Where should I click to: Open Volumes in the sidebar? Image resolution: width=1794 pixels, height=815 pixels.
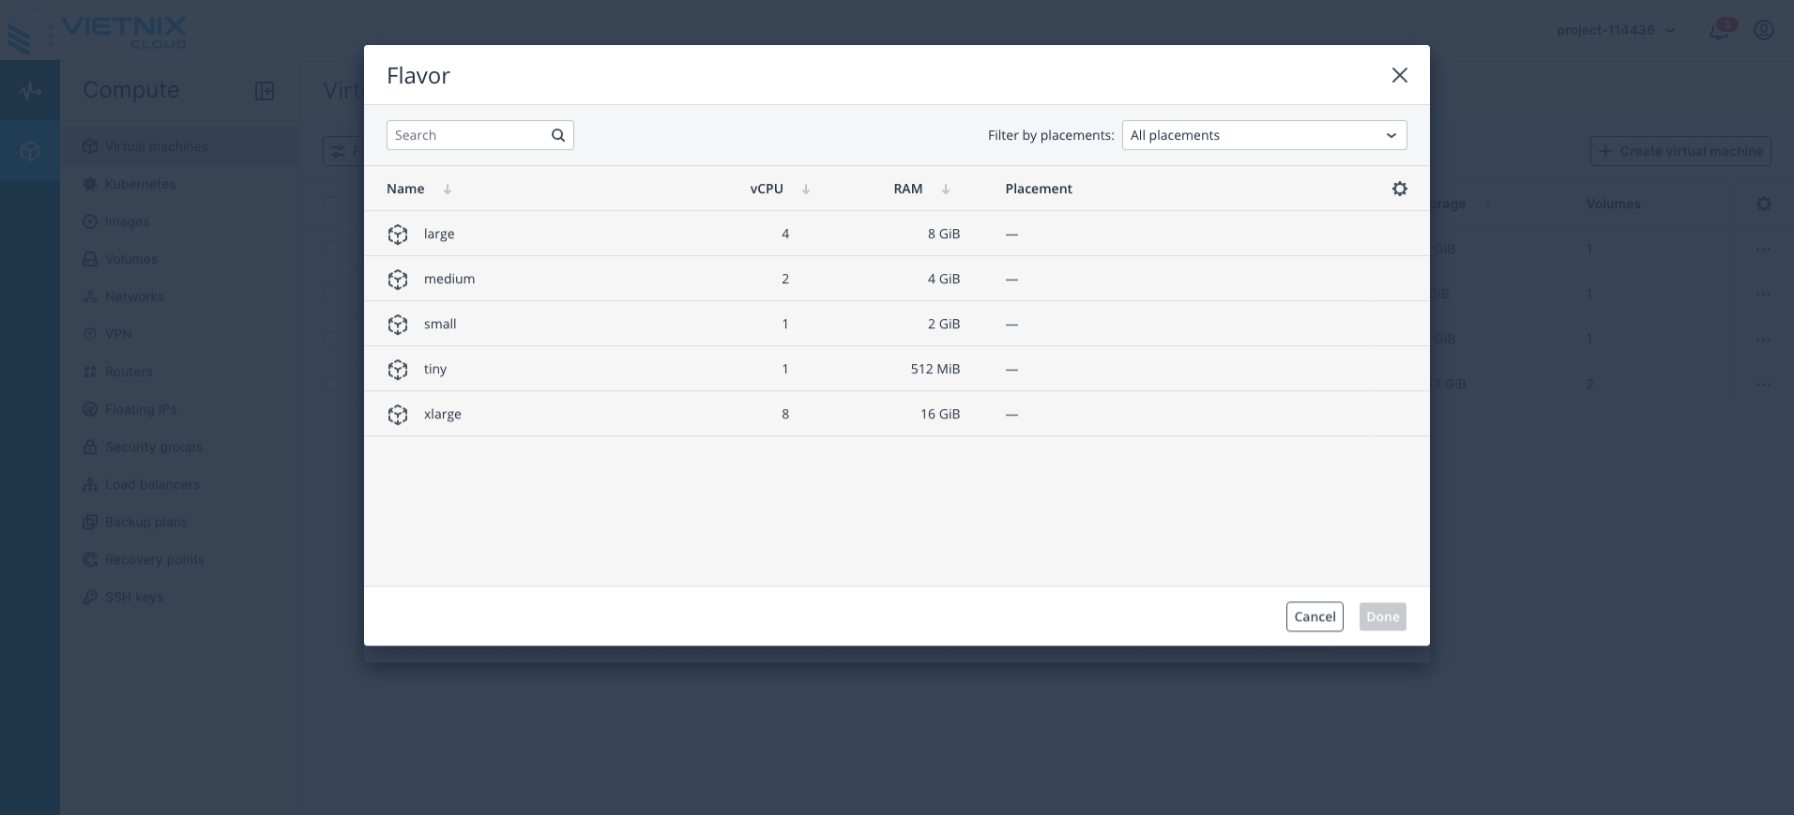tap(180, 259)
